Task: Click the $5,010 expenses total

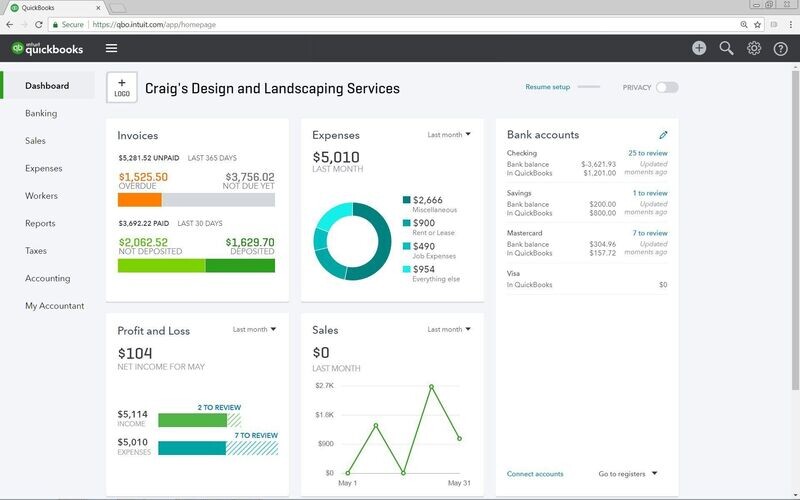Action: click(x=336, y=157)
